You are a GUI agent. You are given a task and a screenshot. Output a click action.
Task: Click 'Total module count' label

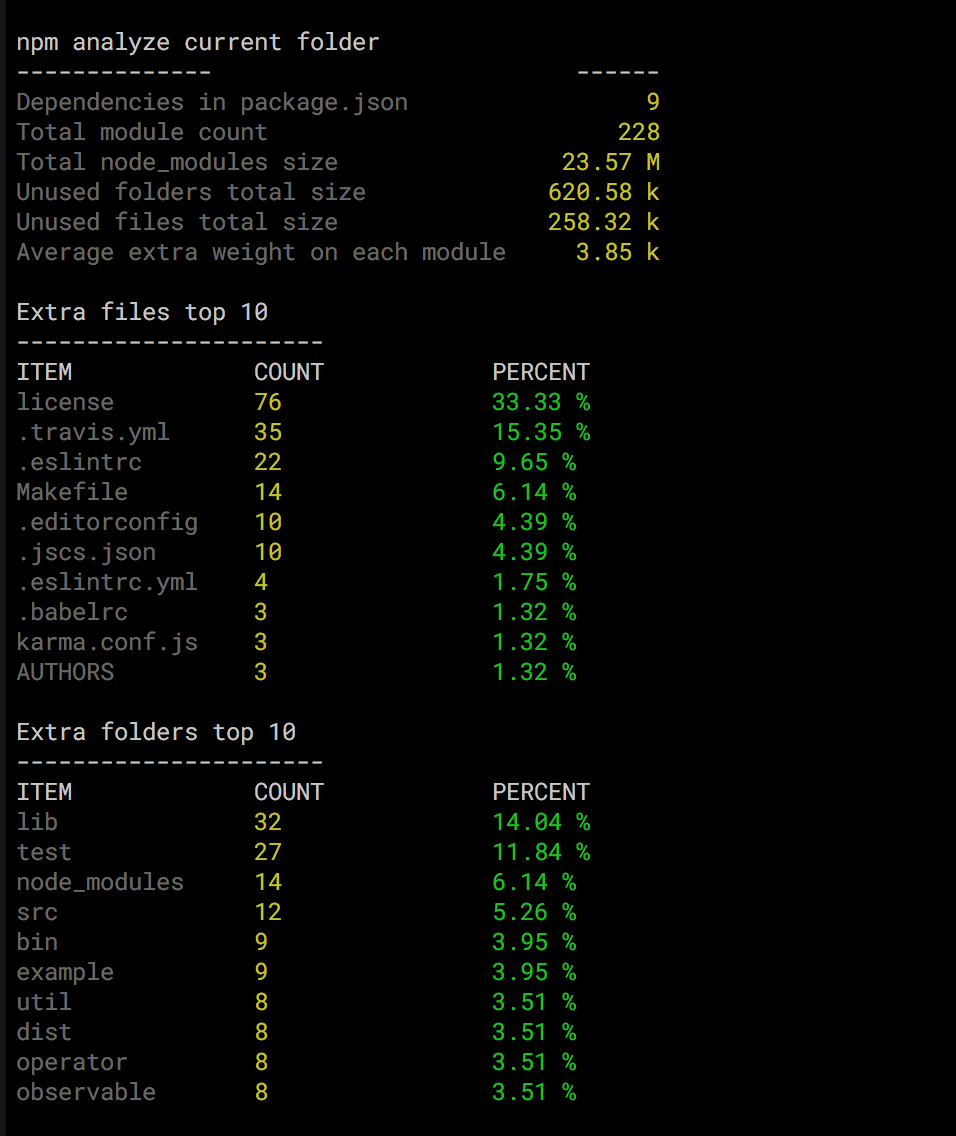click(x=142, y=132)
